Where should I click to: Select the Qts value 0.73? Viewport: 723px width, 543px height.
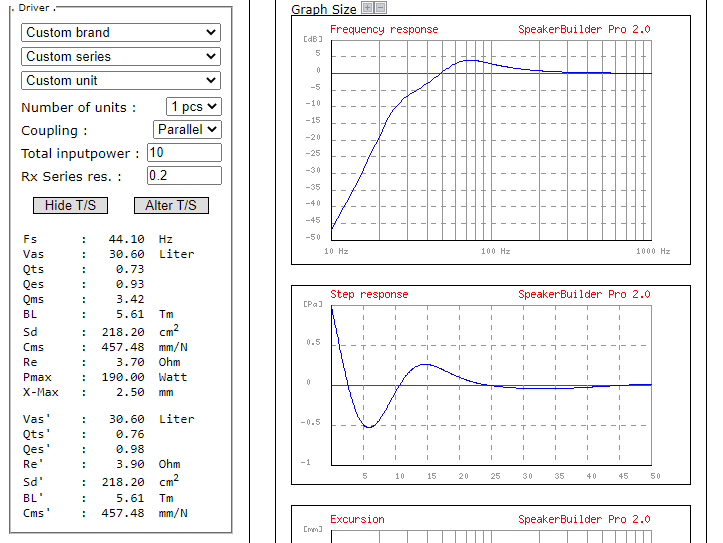(130, 269)
